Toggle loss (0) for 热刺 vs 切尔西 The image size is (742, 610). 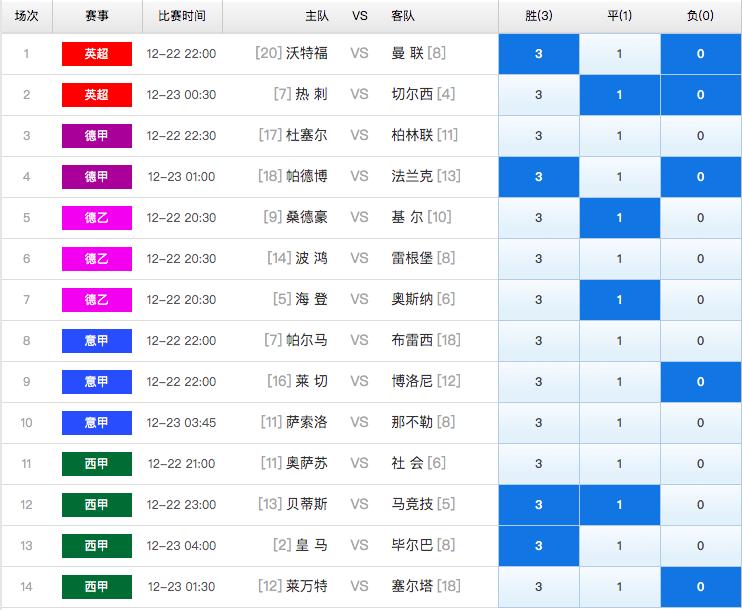point(701,95)
